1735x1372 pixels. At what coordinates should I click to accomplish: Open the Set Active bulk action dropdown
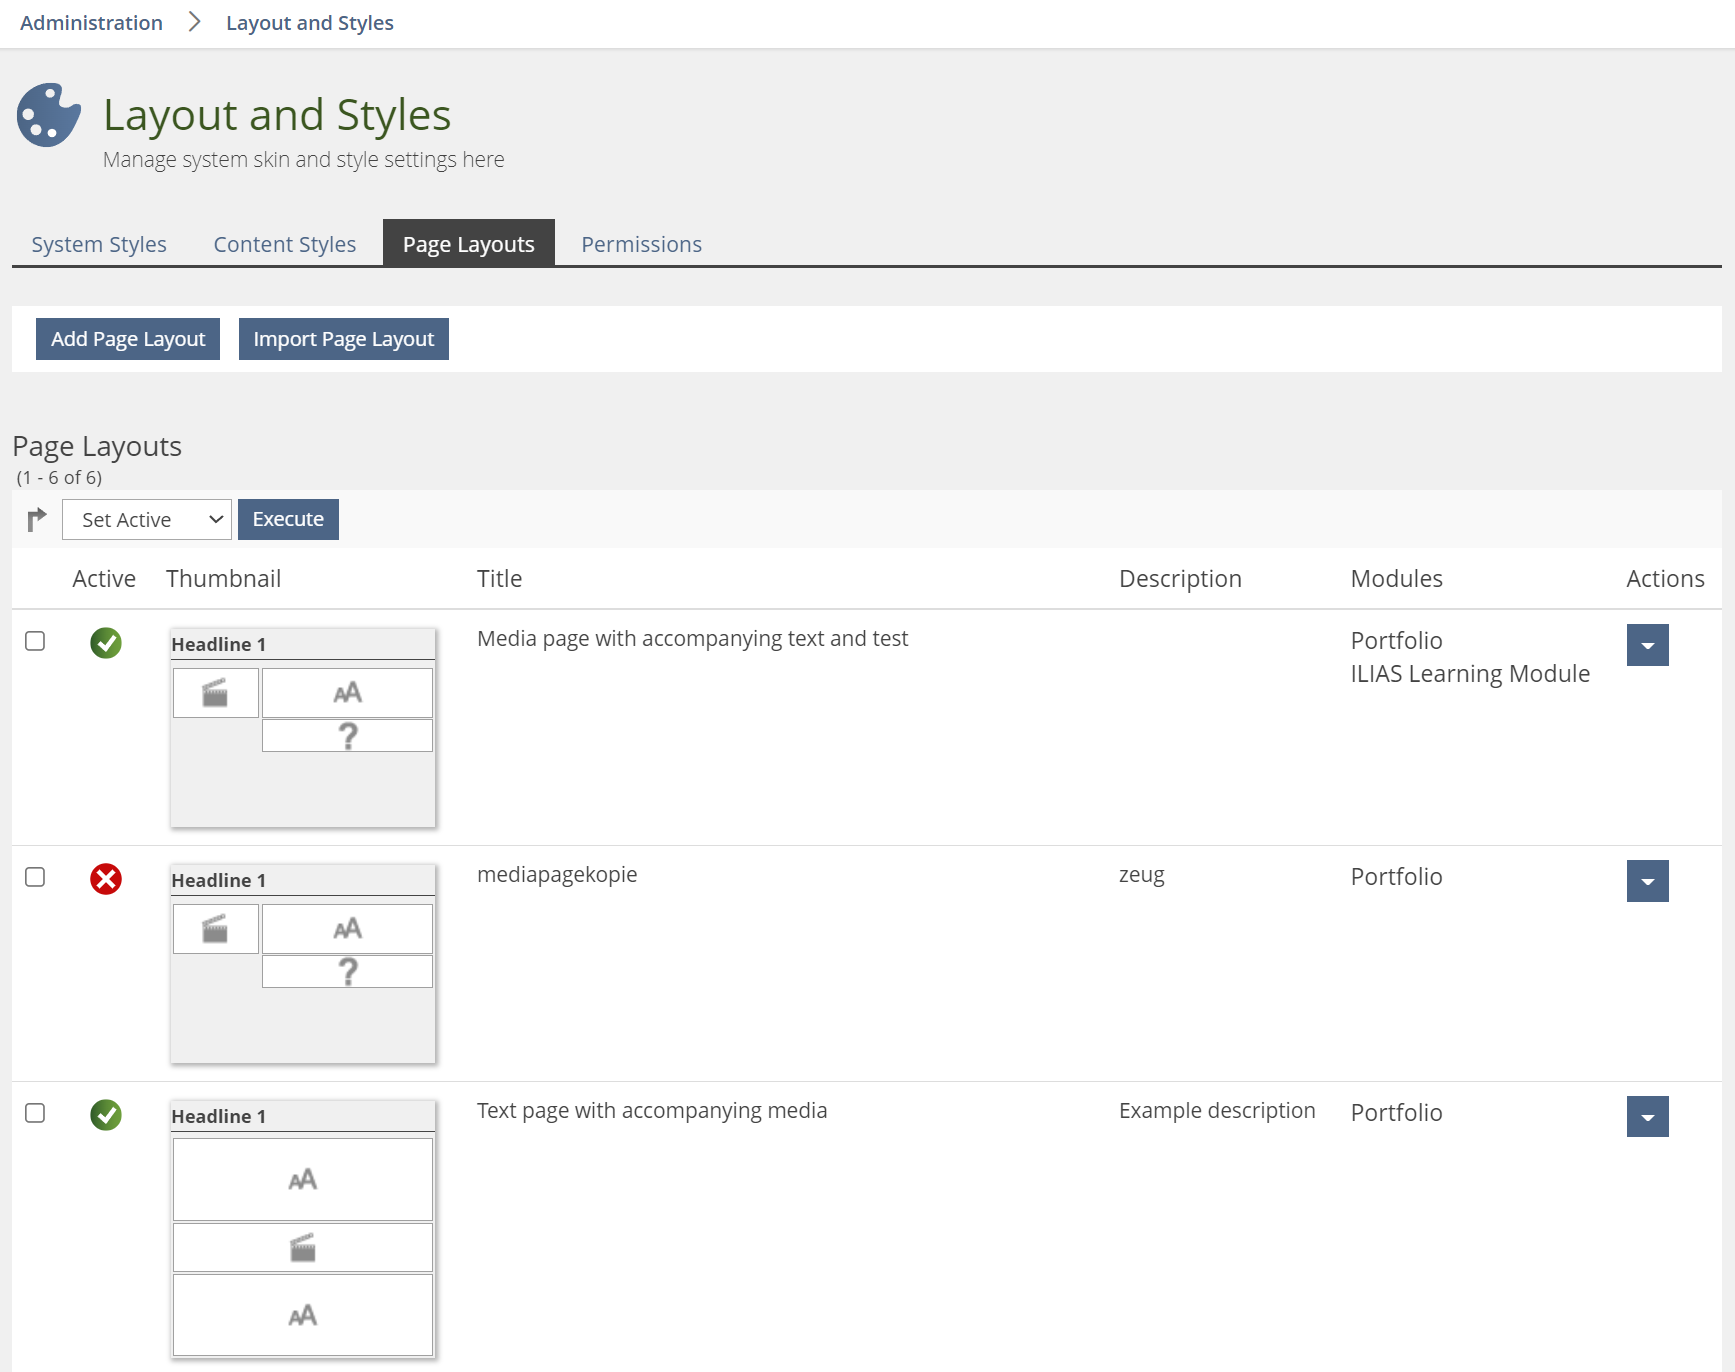click(147, 520)
